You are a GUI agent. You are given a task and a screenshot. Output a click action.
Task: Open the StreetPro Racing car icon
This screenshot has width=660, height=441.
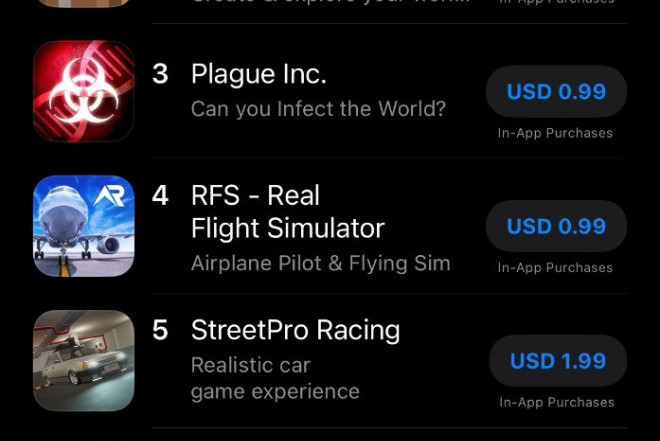tap(84, 361)
